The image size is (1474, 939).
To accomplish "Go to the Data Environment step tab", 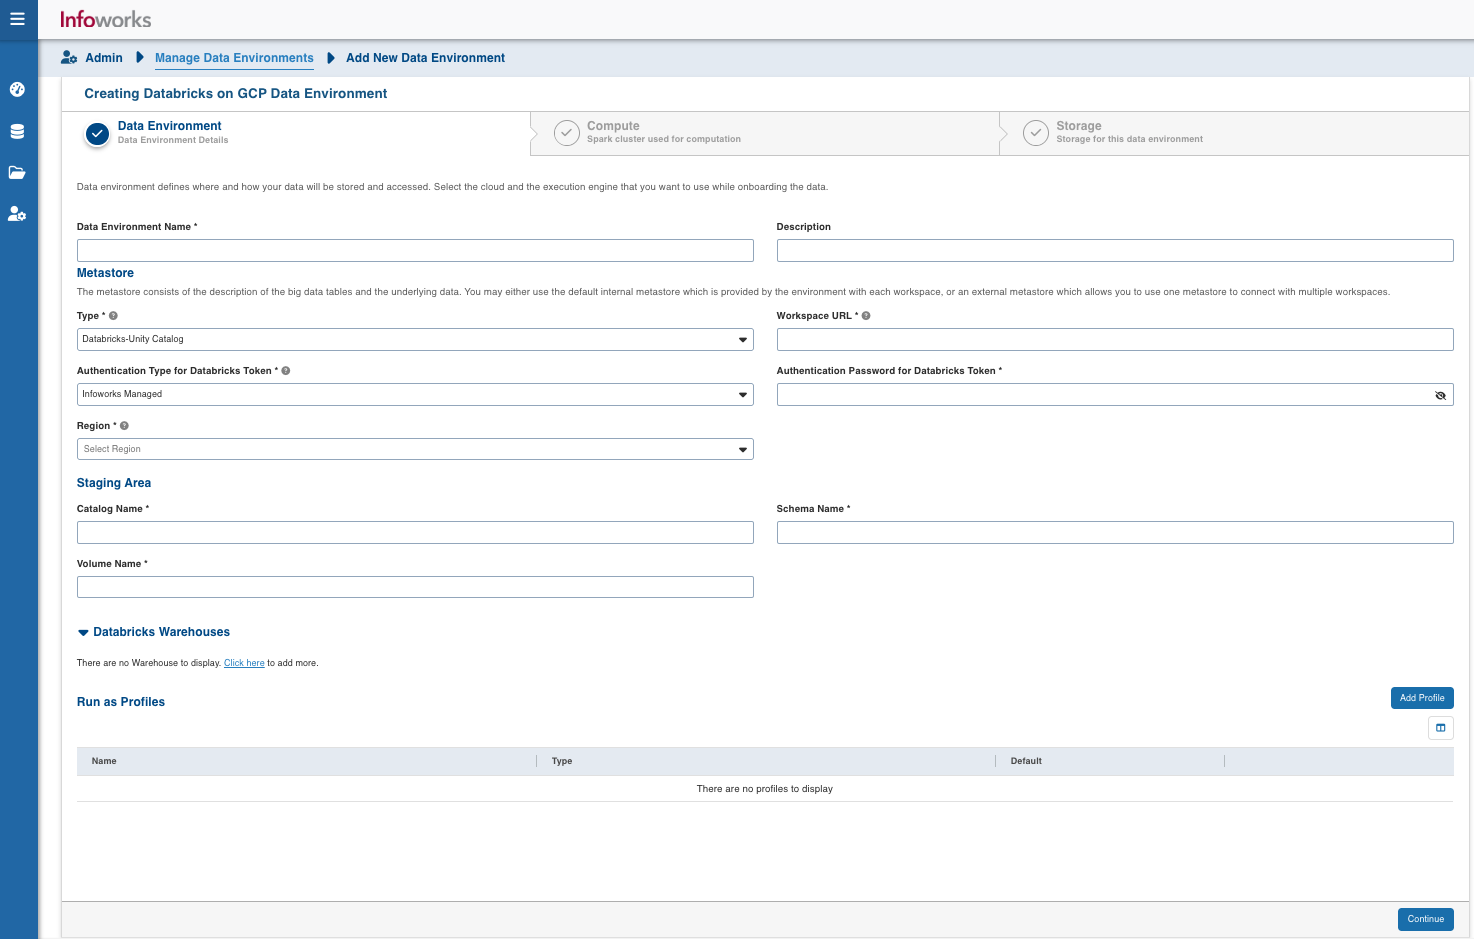I will click(296, 133).
